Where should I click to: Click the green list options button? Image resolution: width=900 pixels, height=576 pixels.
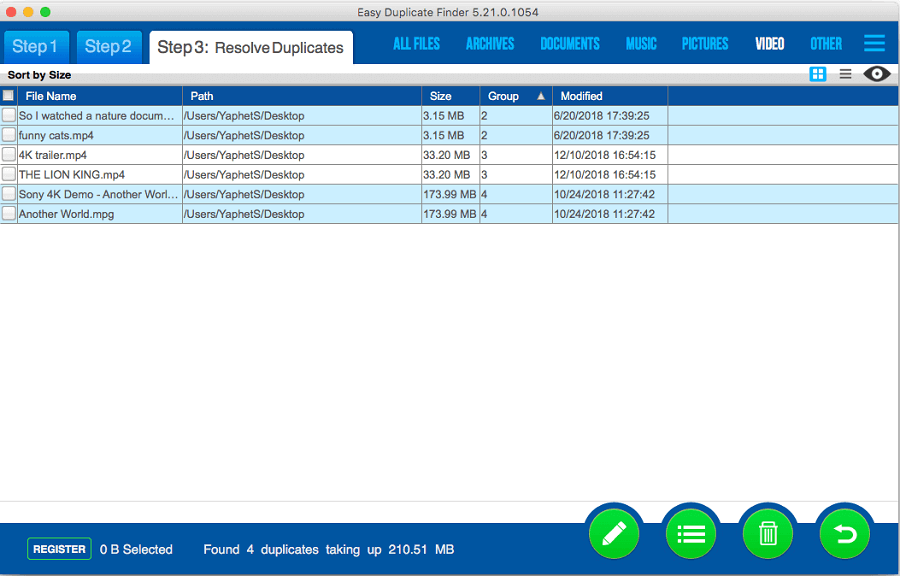click(x=690, y=534)
